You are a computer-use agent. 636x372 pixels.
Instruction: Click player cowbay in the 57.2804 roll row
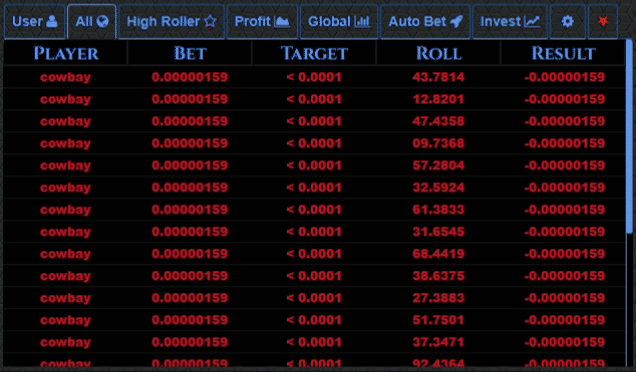[x=65, y=166]
